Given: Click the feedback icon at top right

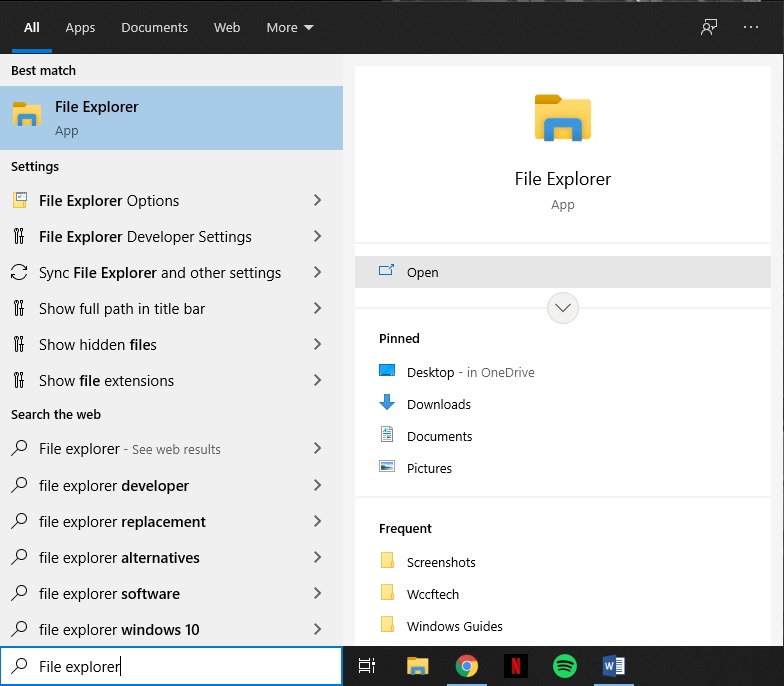Looking at the screenshot, I should click(x=709, y=27).
